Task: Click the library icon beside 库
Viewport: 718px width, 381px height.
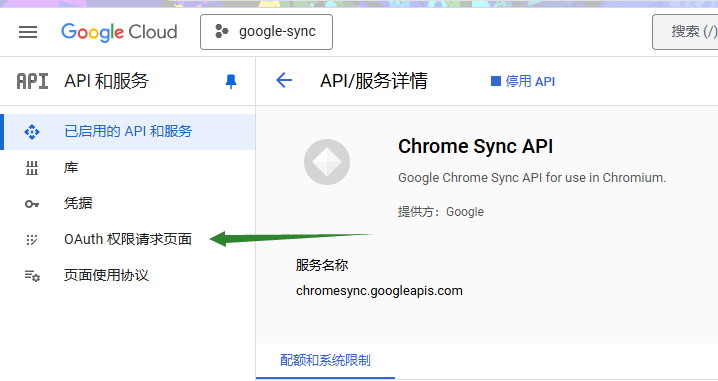Action: [32, 168]
